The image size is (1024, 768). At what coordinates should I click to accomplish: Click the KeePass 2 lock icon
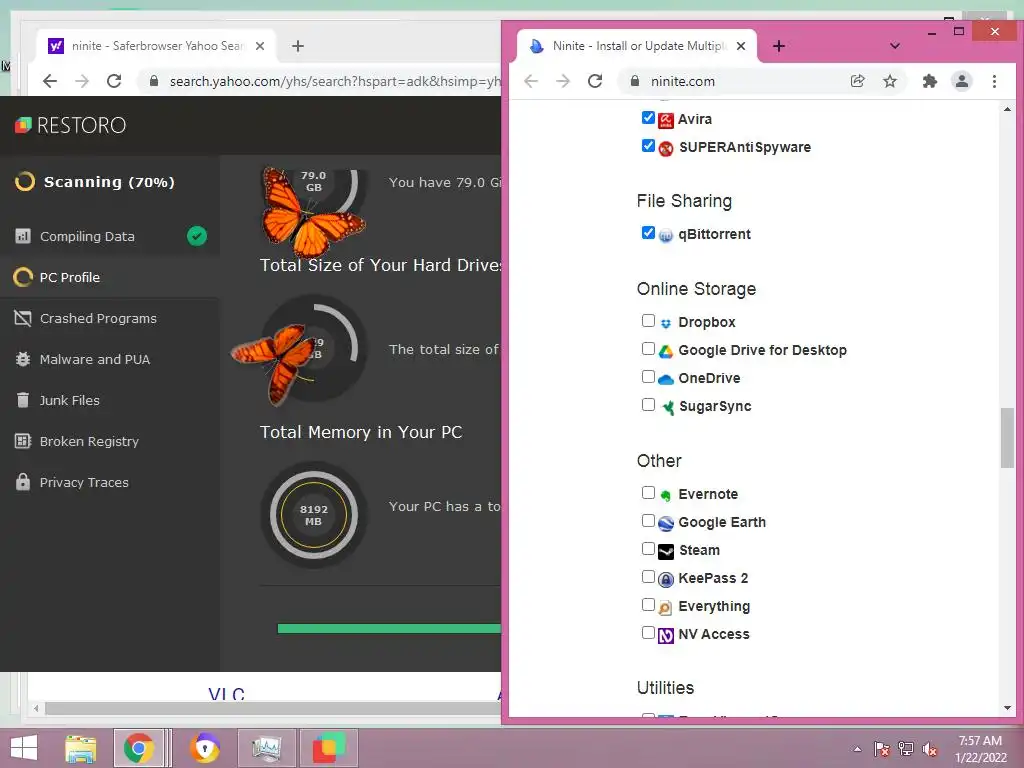click(665, 579)
